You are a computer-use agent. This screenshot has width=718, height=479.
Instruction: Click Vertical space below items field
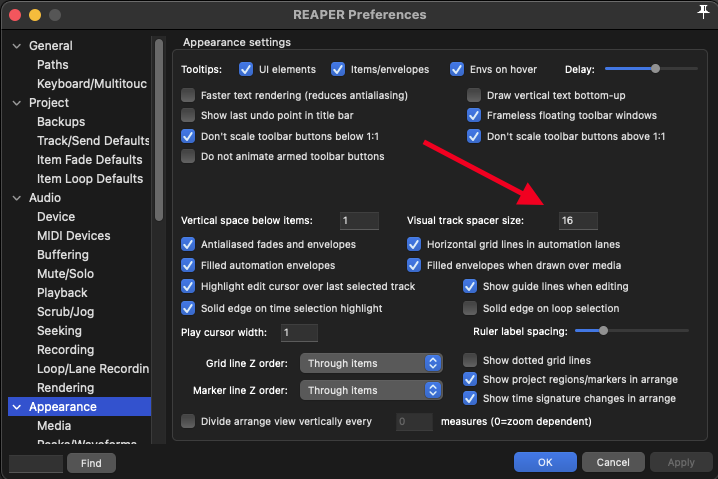[x=359, y=221]
